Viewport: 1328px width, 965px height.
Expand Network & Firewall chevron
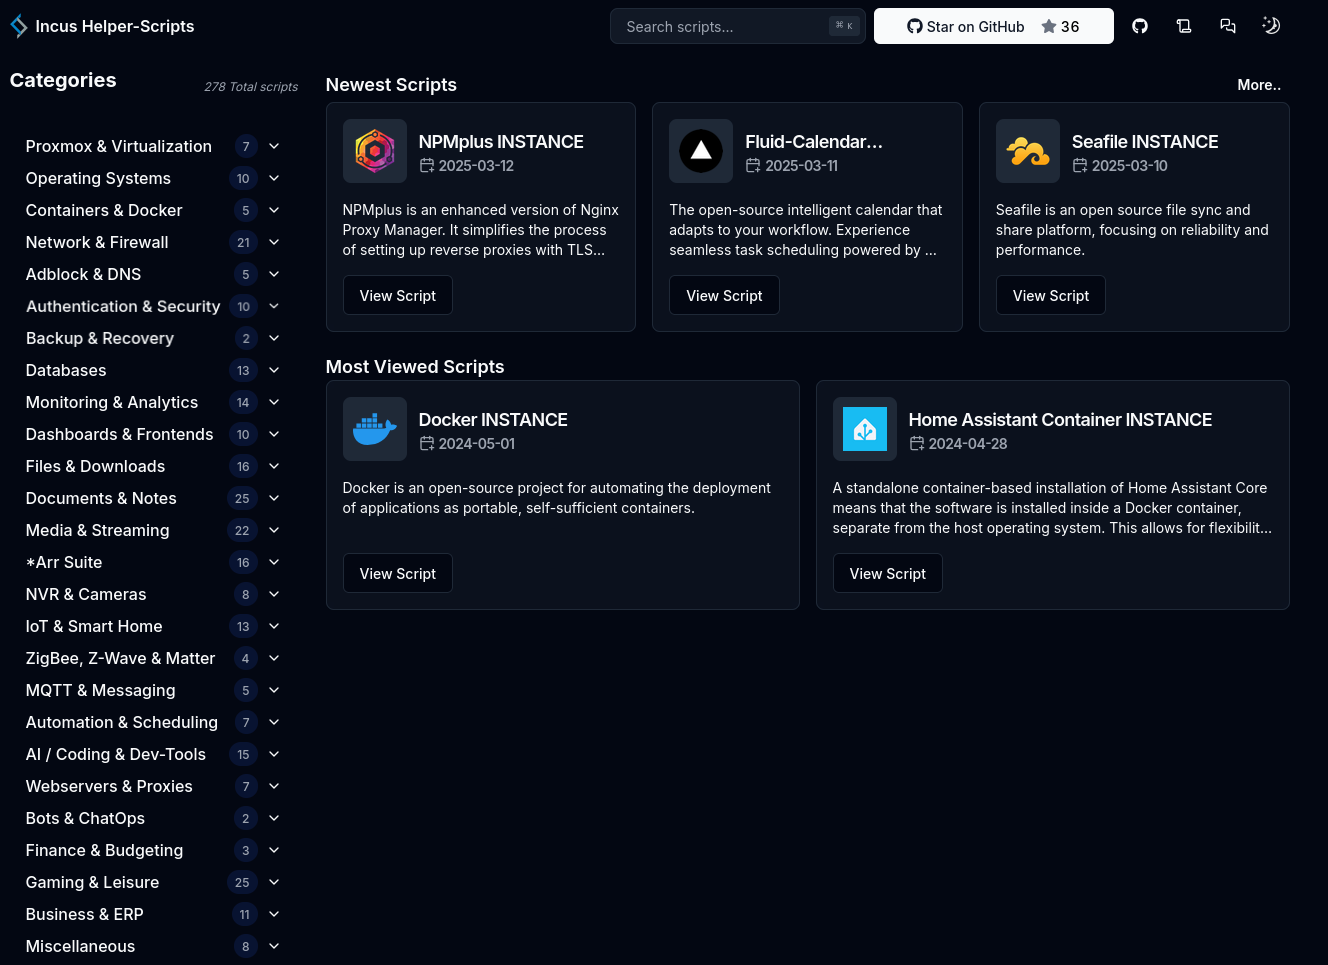274,242
